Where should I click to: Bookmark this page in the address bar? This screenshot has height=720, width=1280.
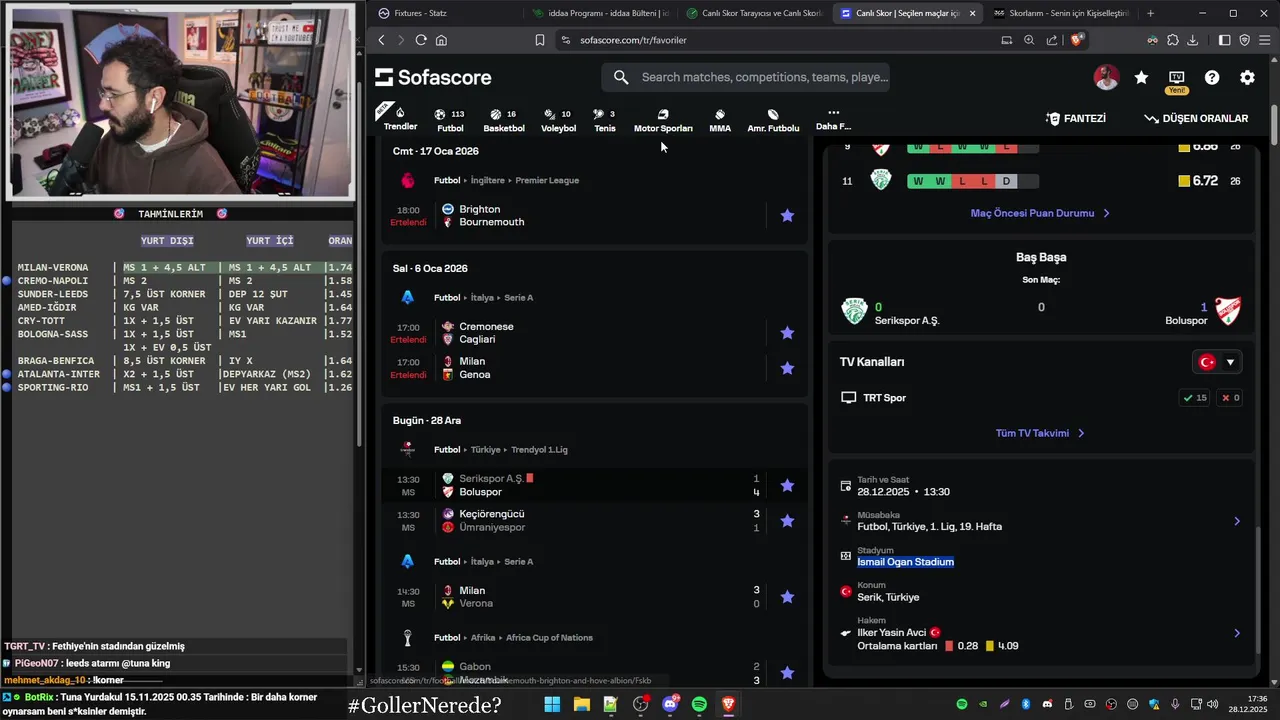coord(540,40)
